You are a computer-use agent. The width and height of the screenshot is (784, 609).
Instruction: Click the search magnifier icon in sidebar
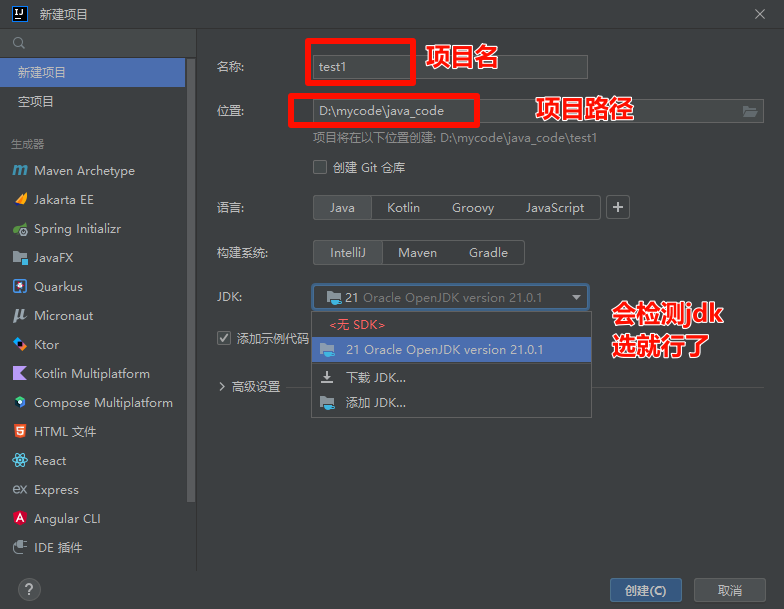[19, 43]
